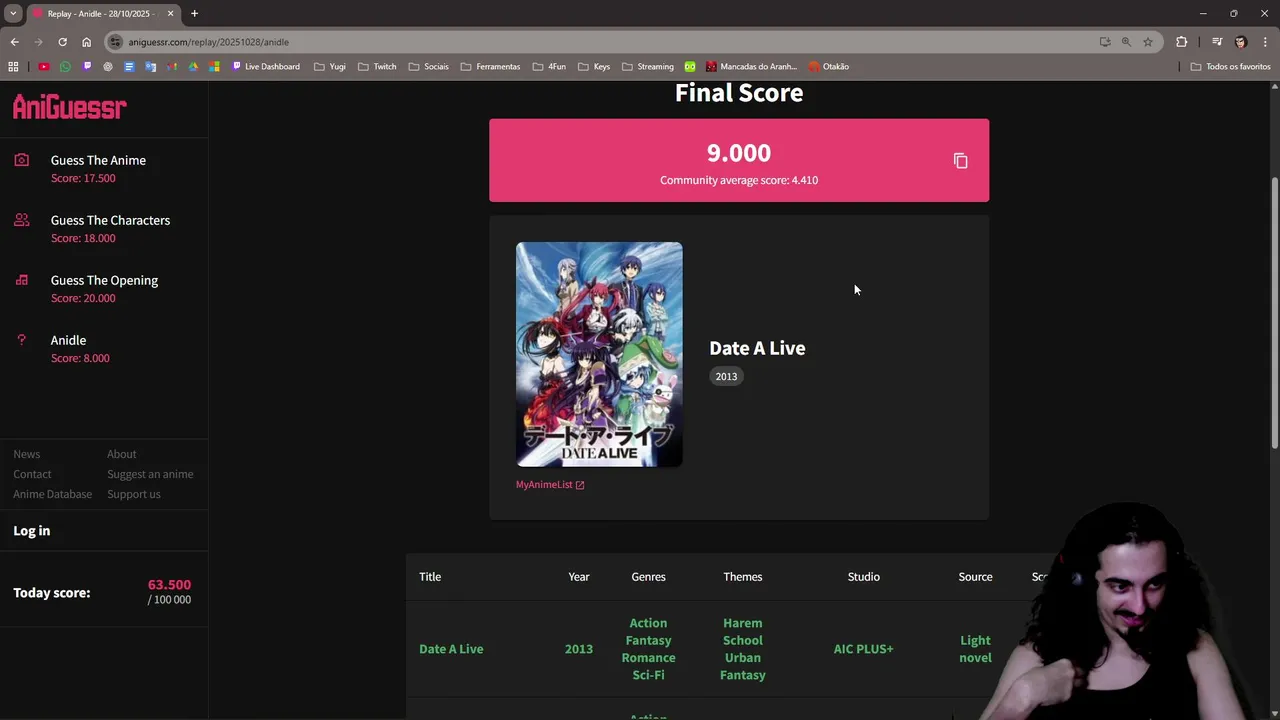Click the AniGuessr logo
The width and height of the screenshot is (1280, 720).
coord(70,107)
